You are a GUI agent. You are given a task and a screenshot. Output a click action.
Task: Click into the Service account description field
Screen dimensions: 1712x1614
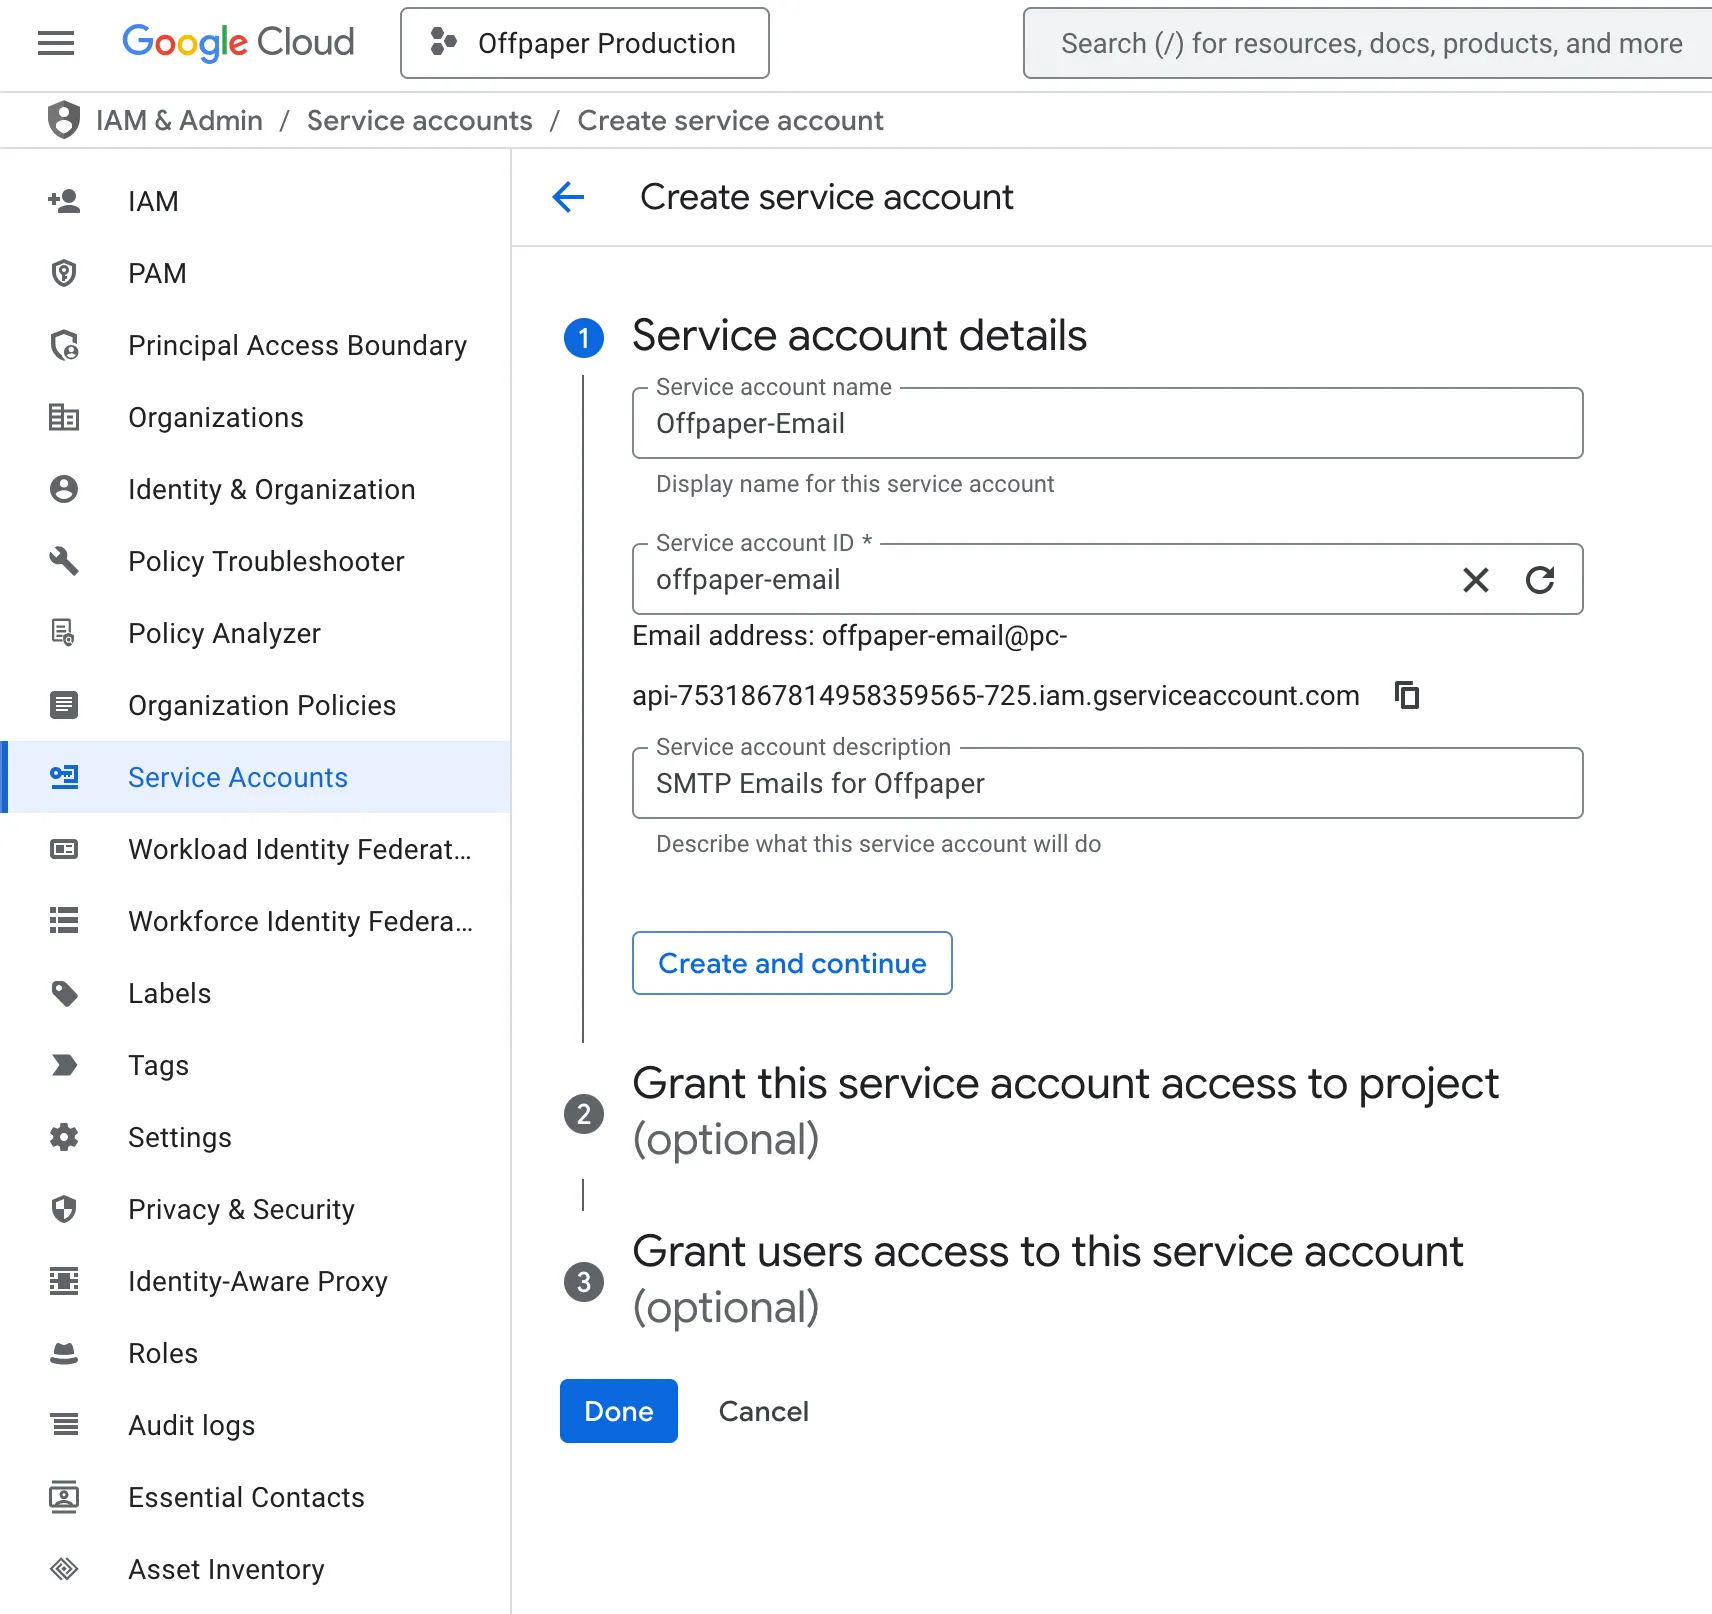coord(1107,784)
